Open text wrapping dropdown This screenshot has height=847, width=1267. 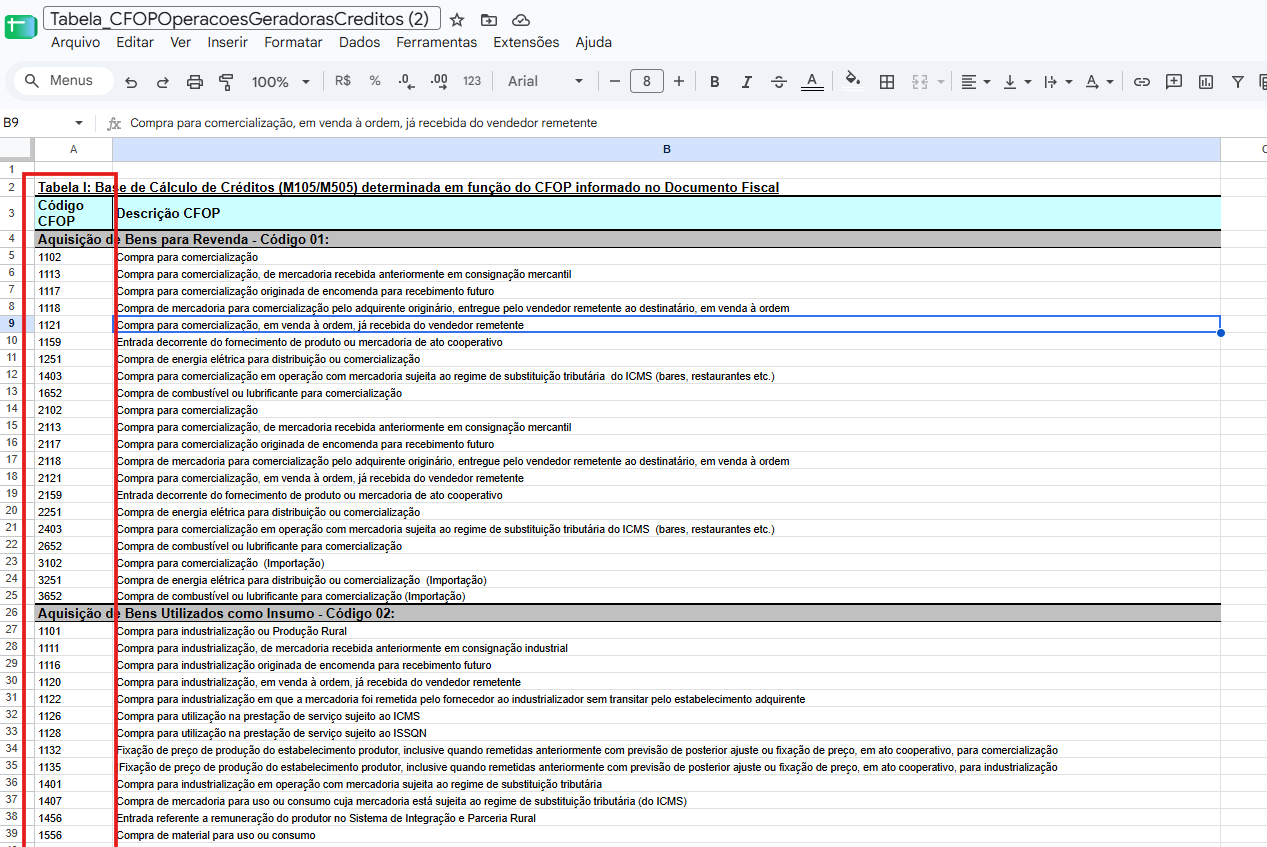click(1058, 81)
